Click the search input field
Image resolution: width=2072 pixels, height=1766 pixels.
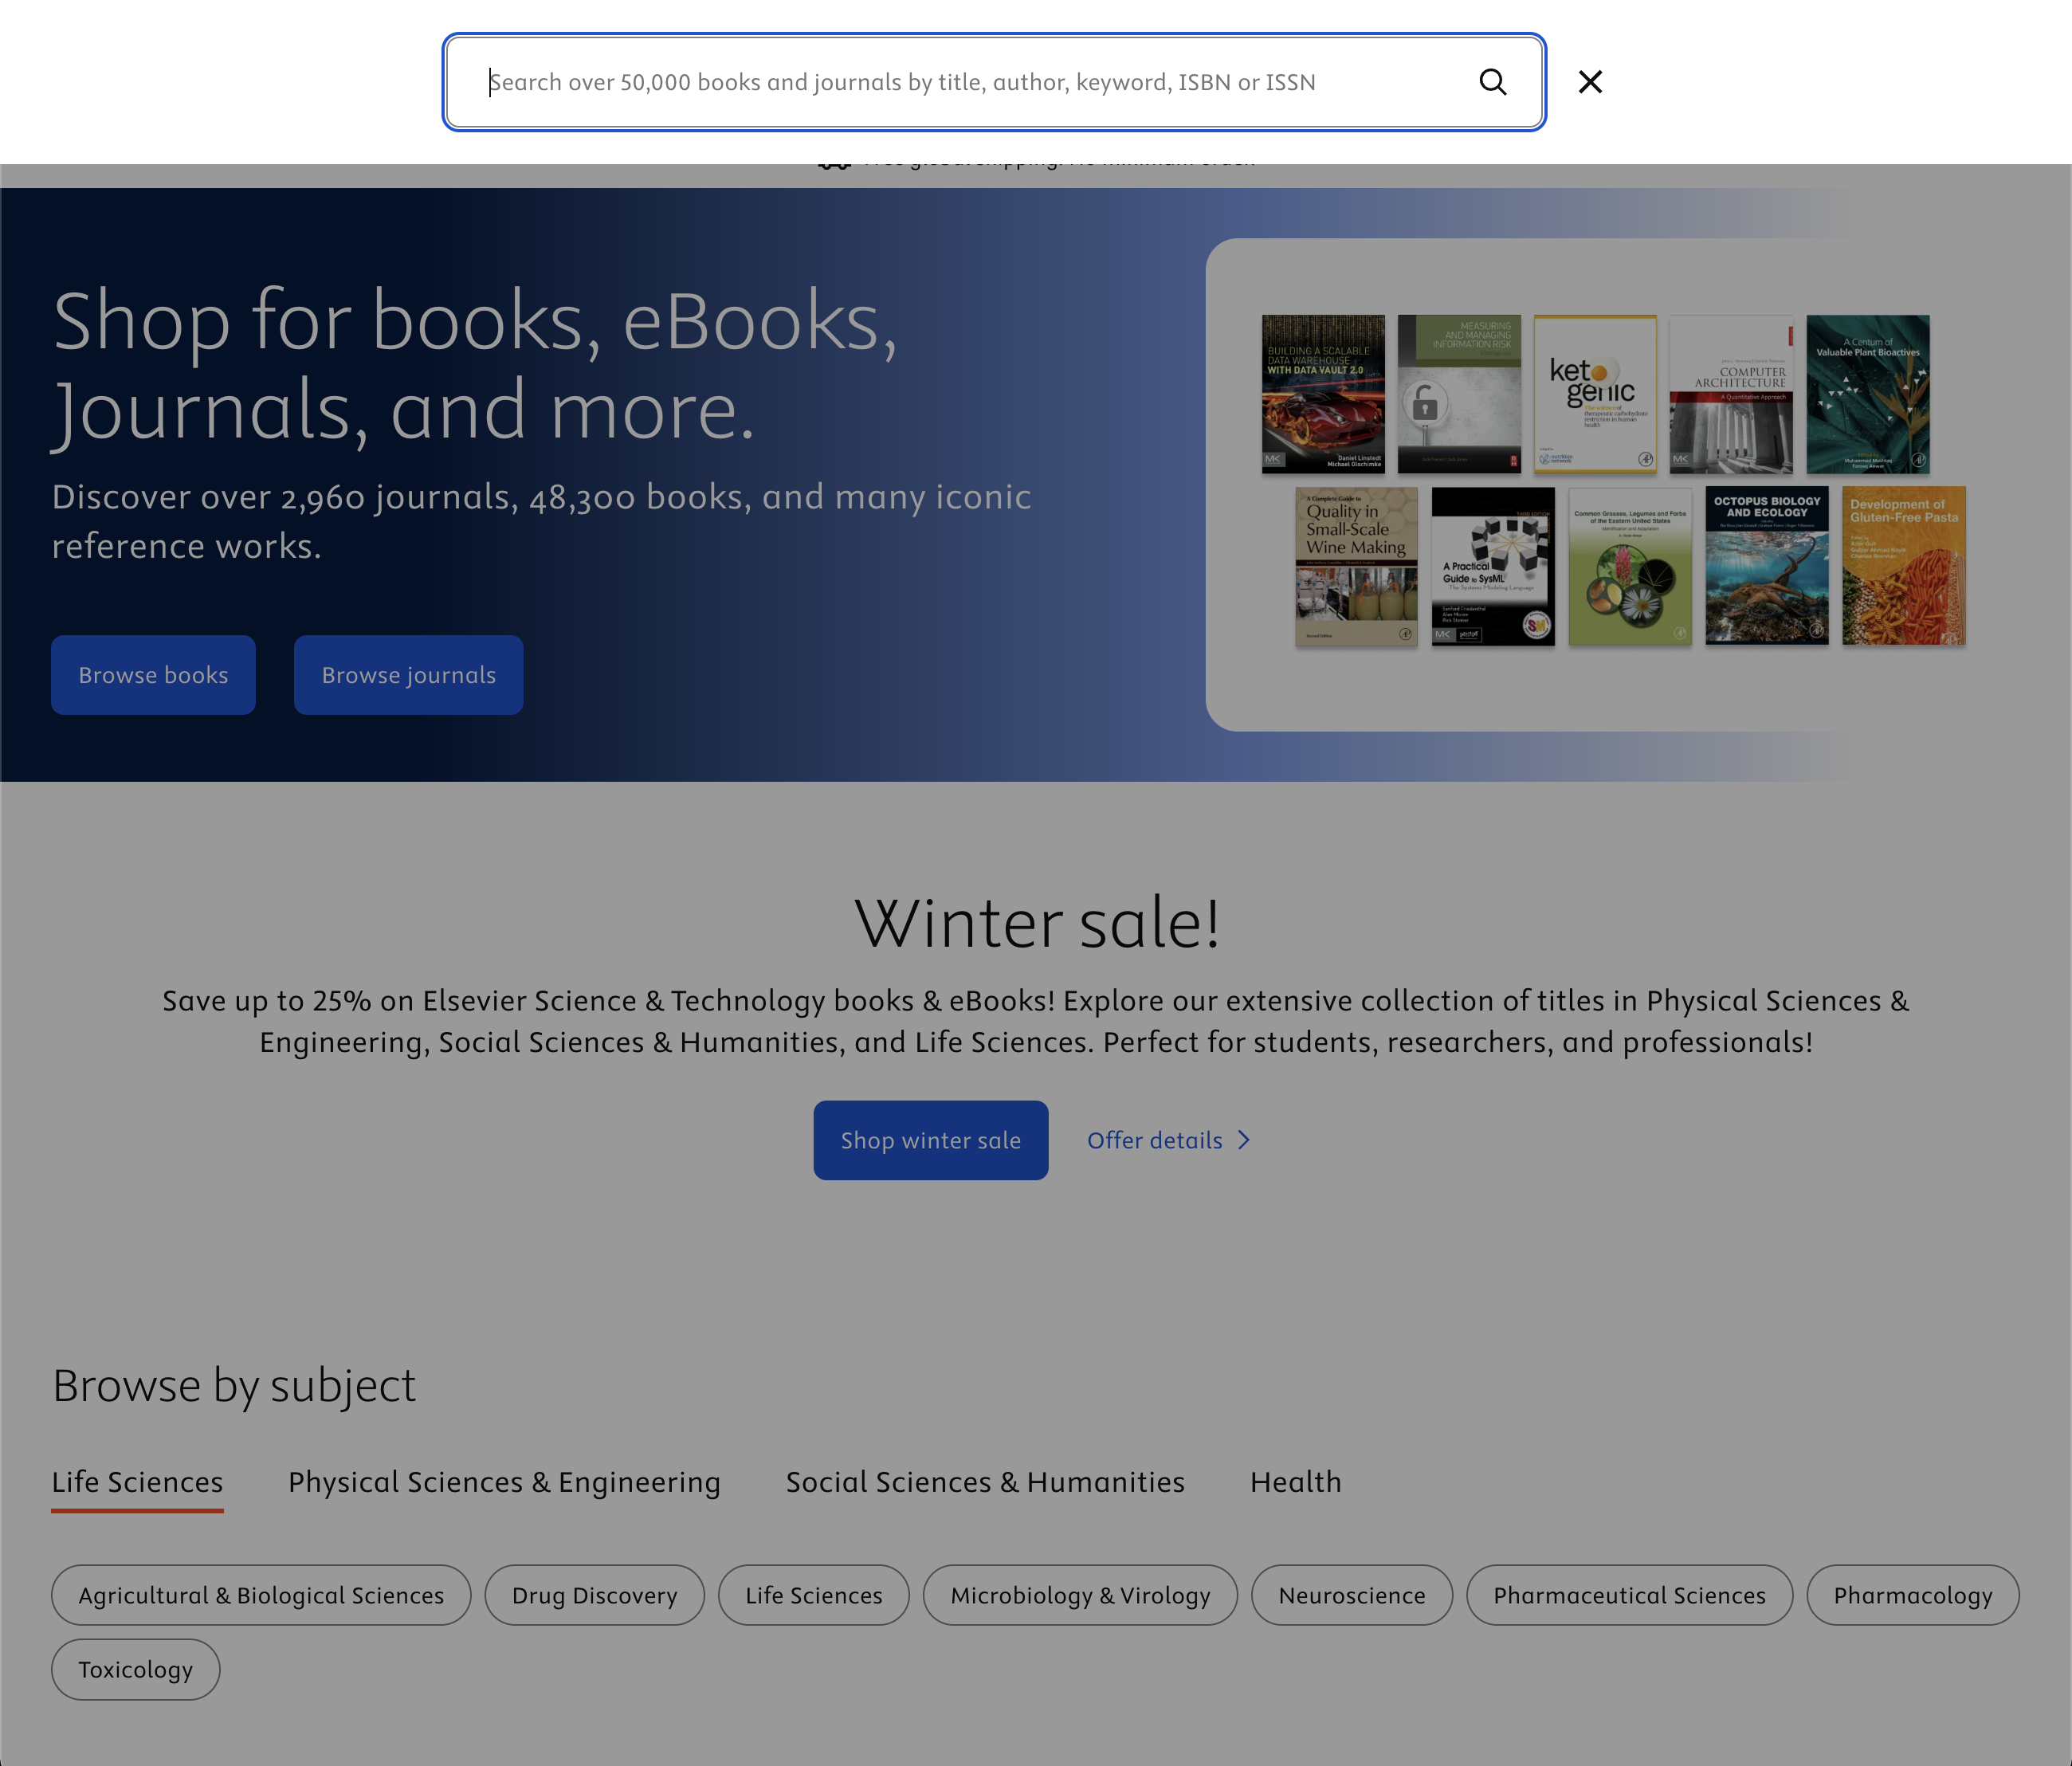click(950, 82)
